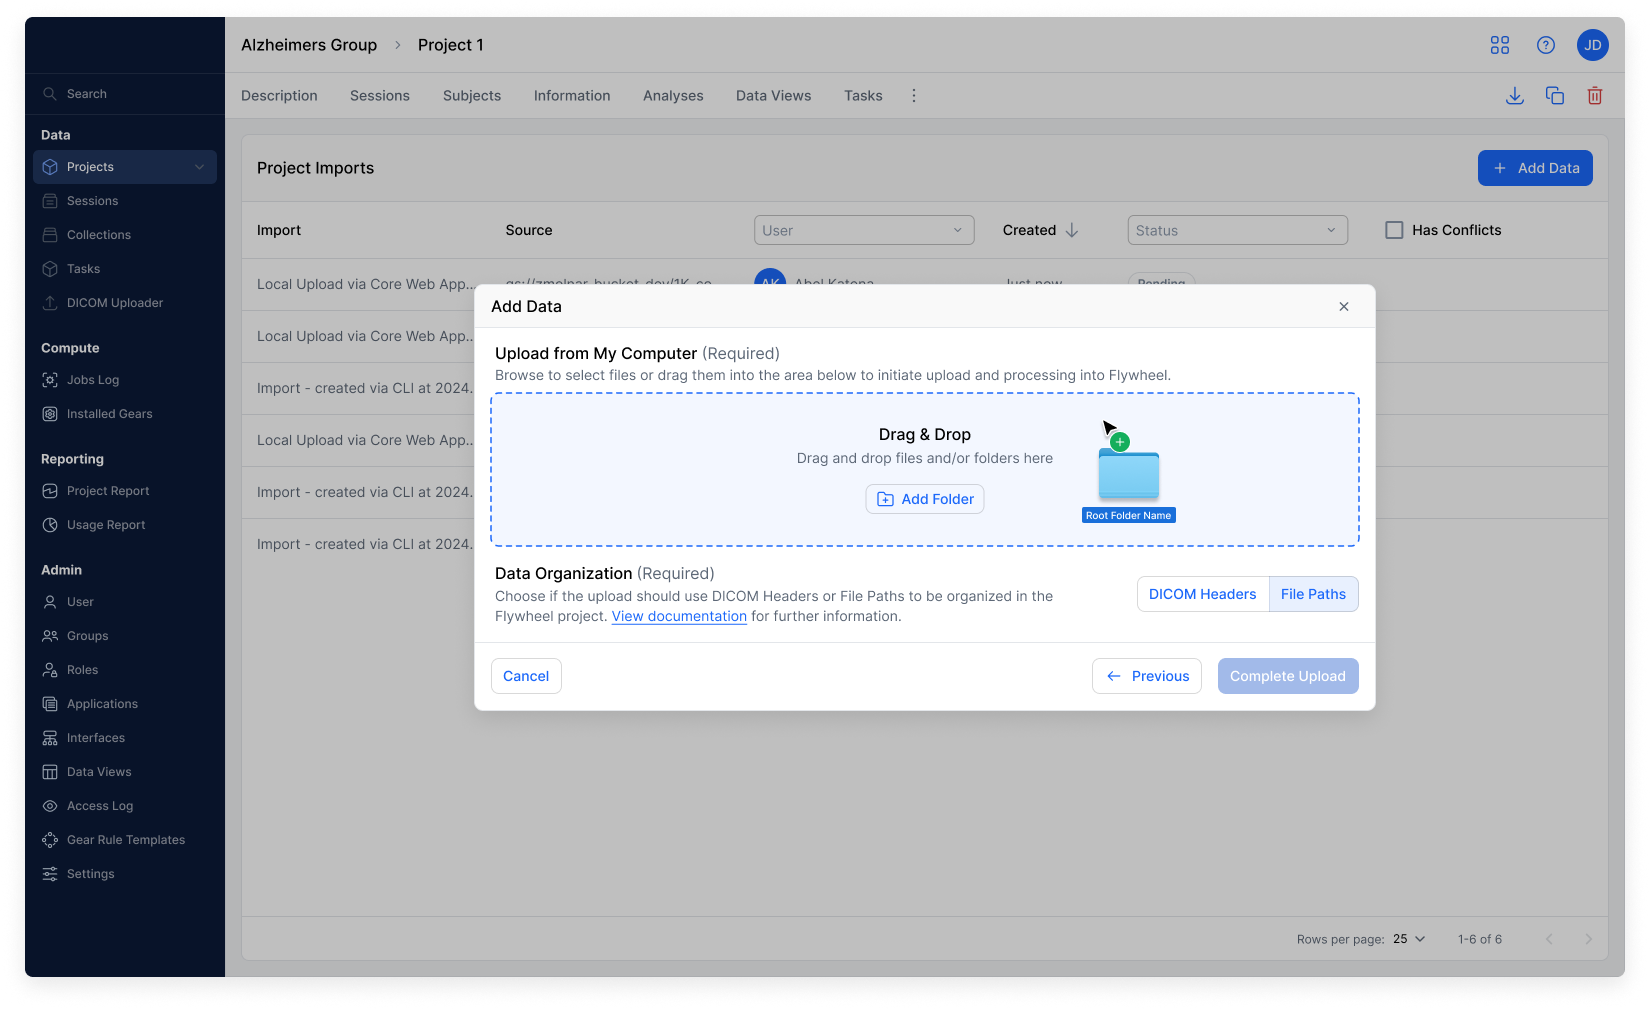Viewport: 1650px width, 1010px height.
Task: Open Gear Rule Templates under Admin
Action: [x=125, y=840]
